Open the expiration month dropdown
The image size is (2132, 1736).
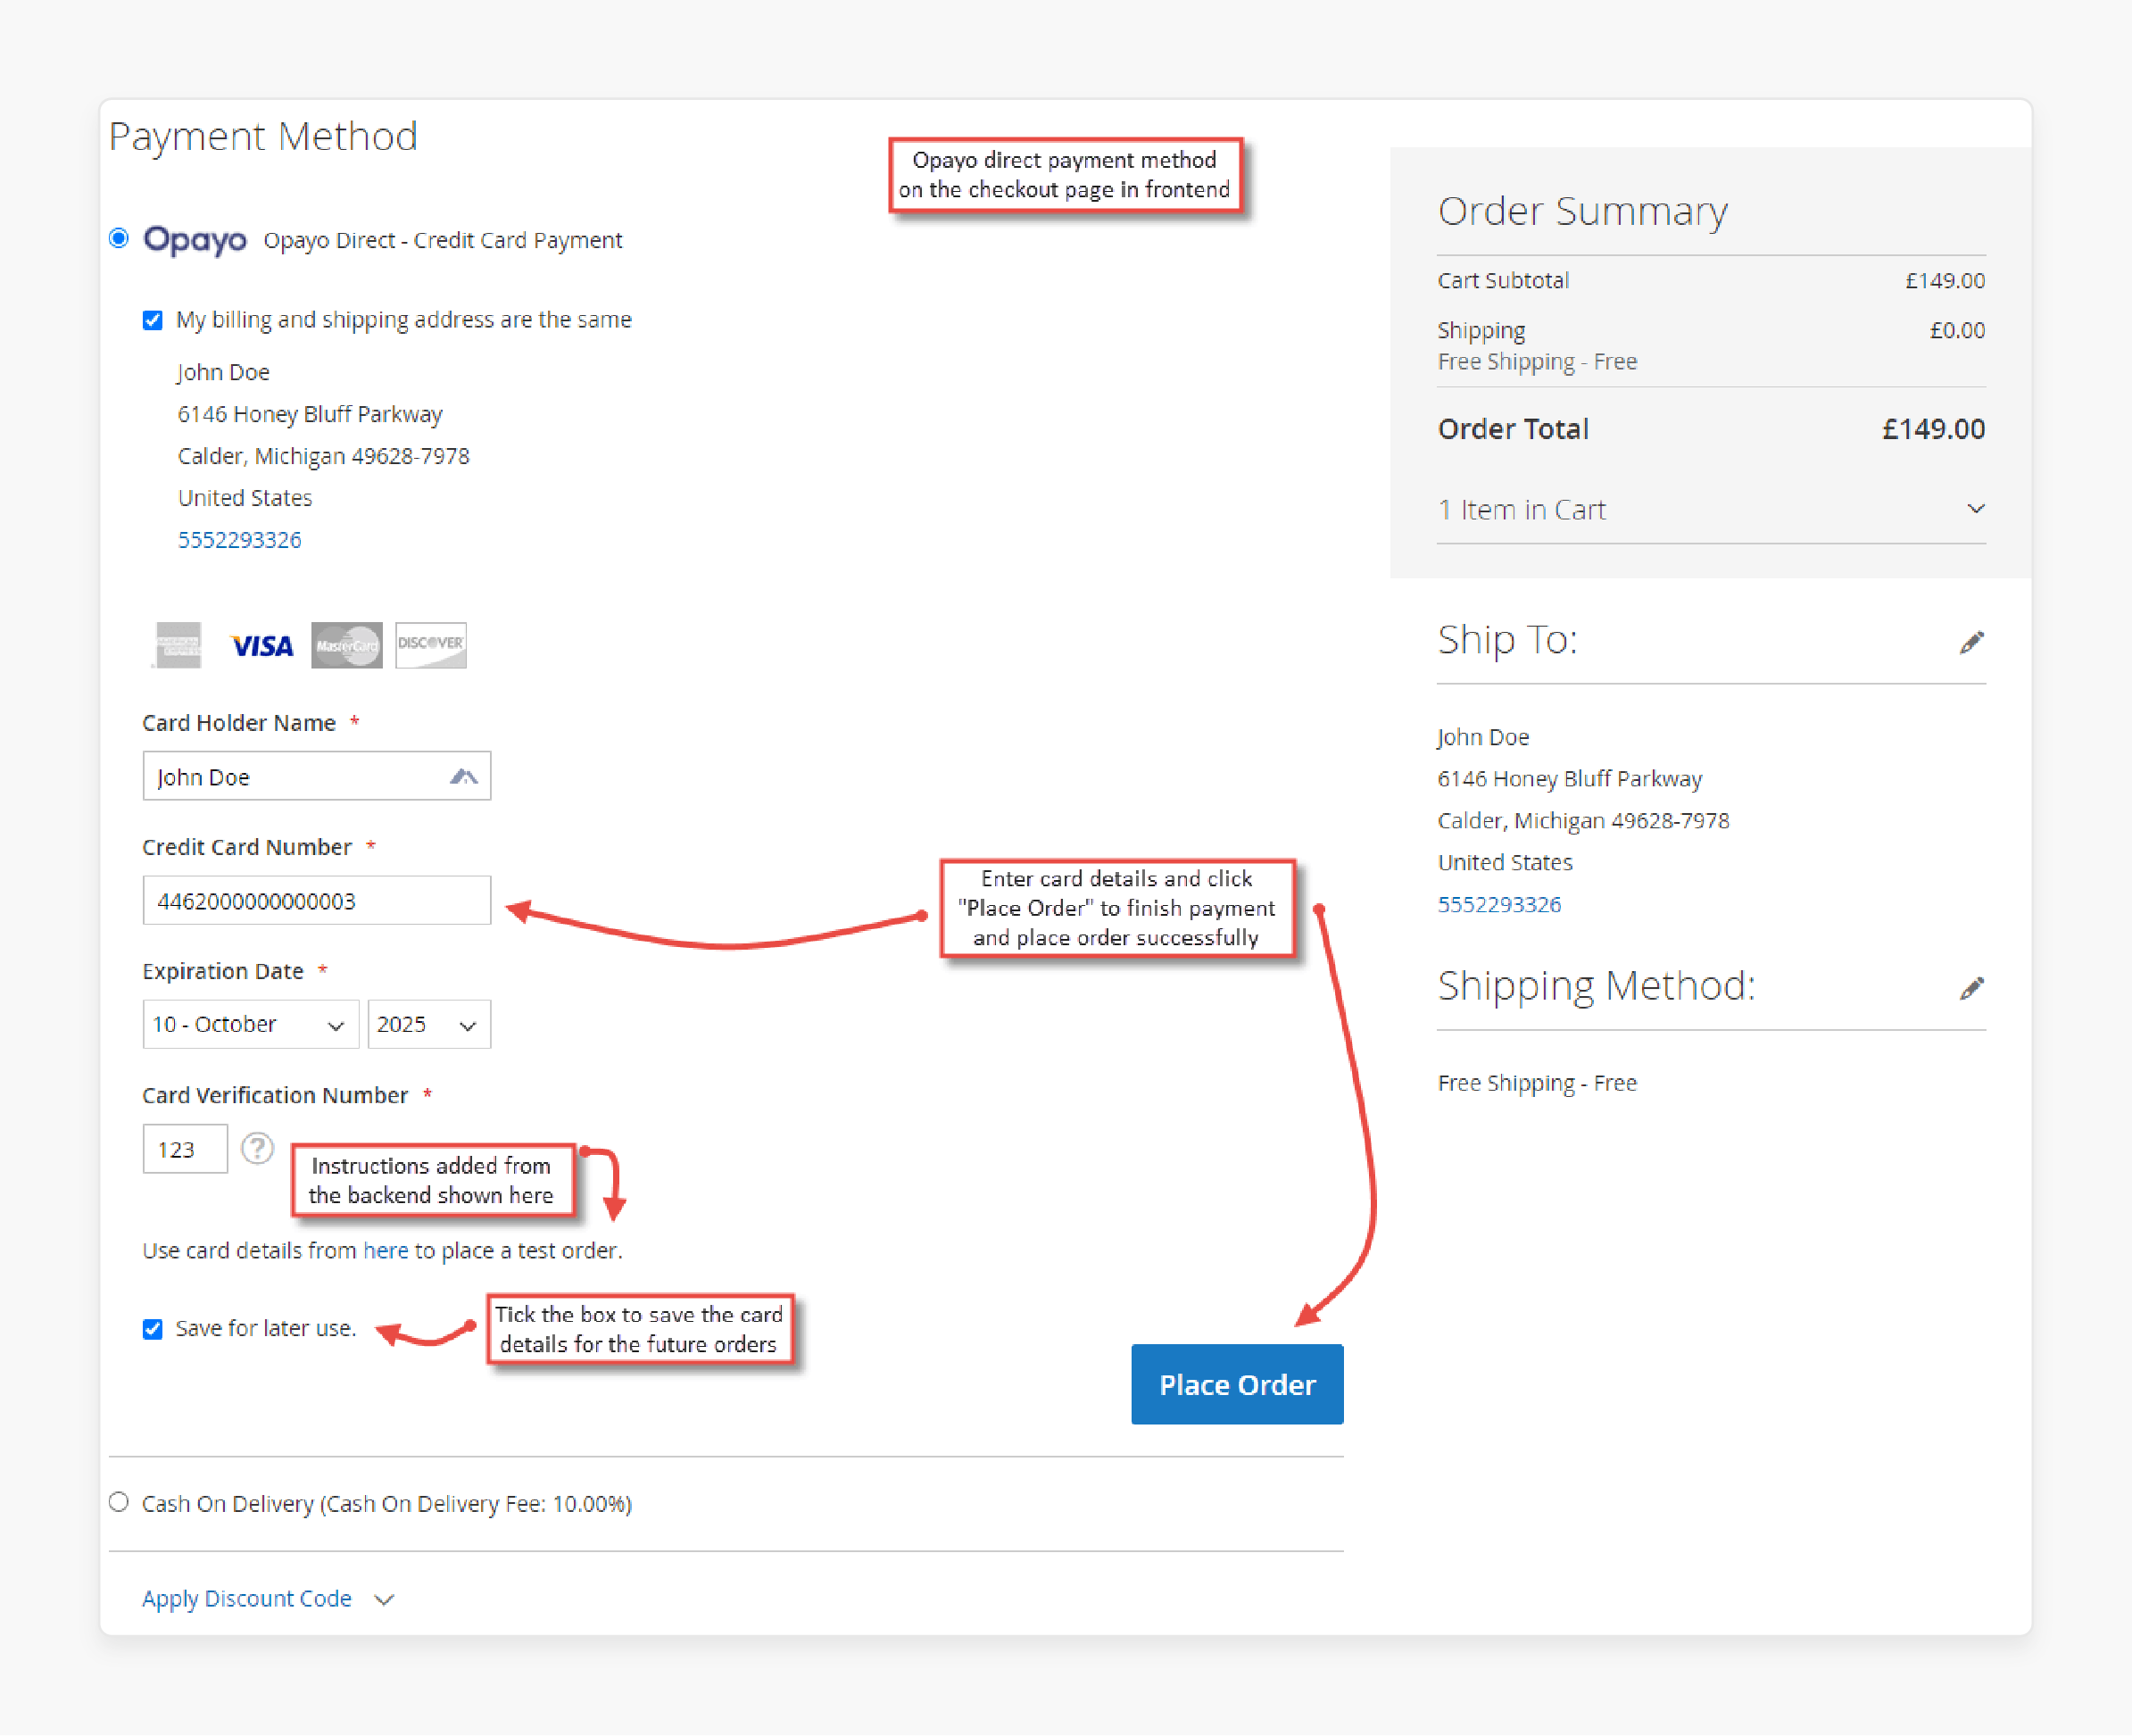(x=250, y=1024)
